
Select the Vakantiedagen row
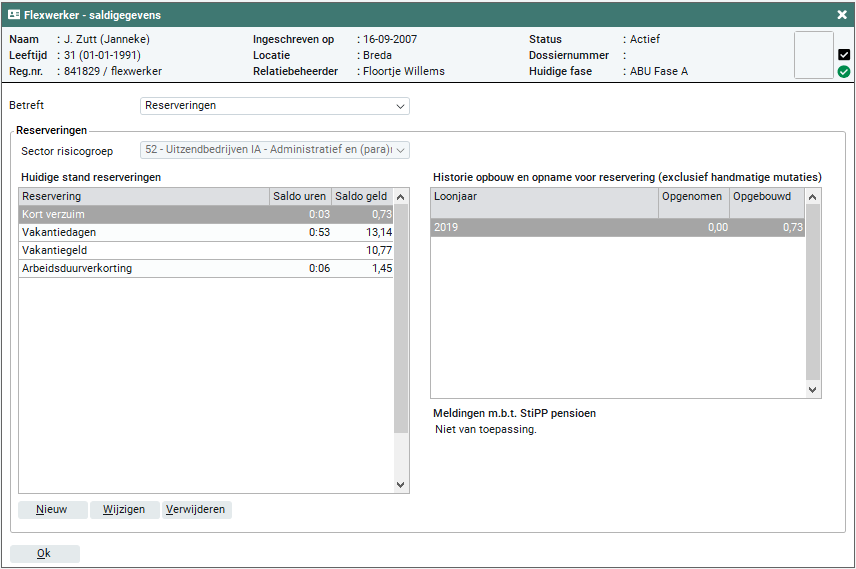coord(144,233)
